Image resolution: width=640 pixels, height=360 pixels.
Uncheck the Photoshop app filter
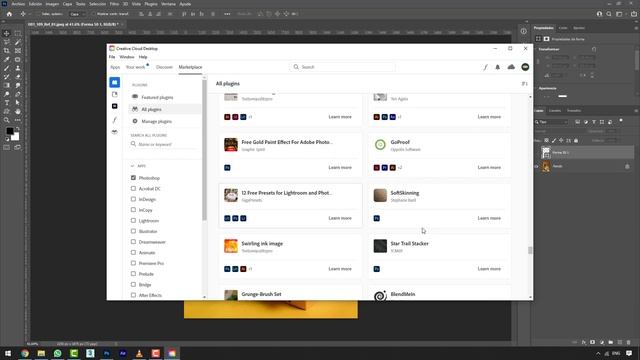pos(133,178)
